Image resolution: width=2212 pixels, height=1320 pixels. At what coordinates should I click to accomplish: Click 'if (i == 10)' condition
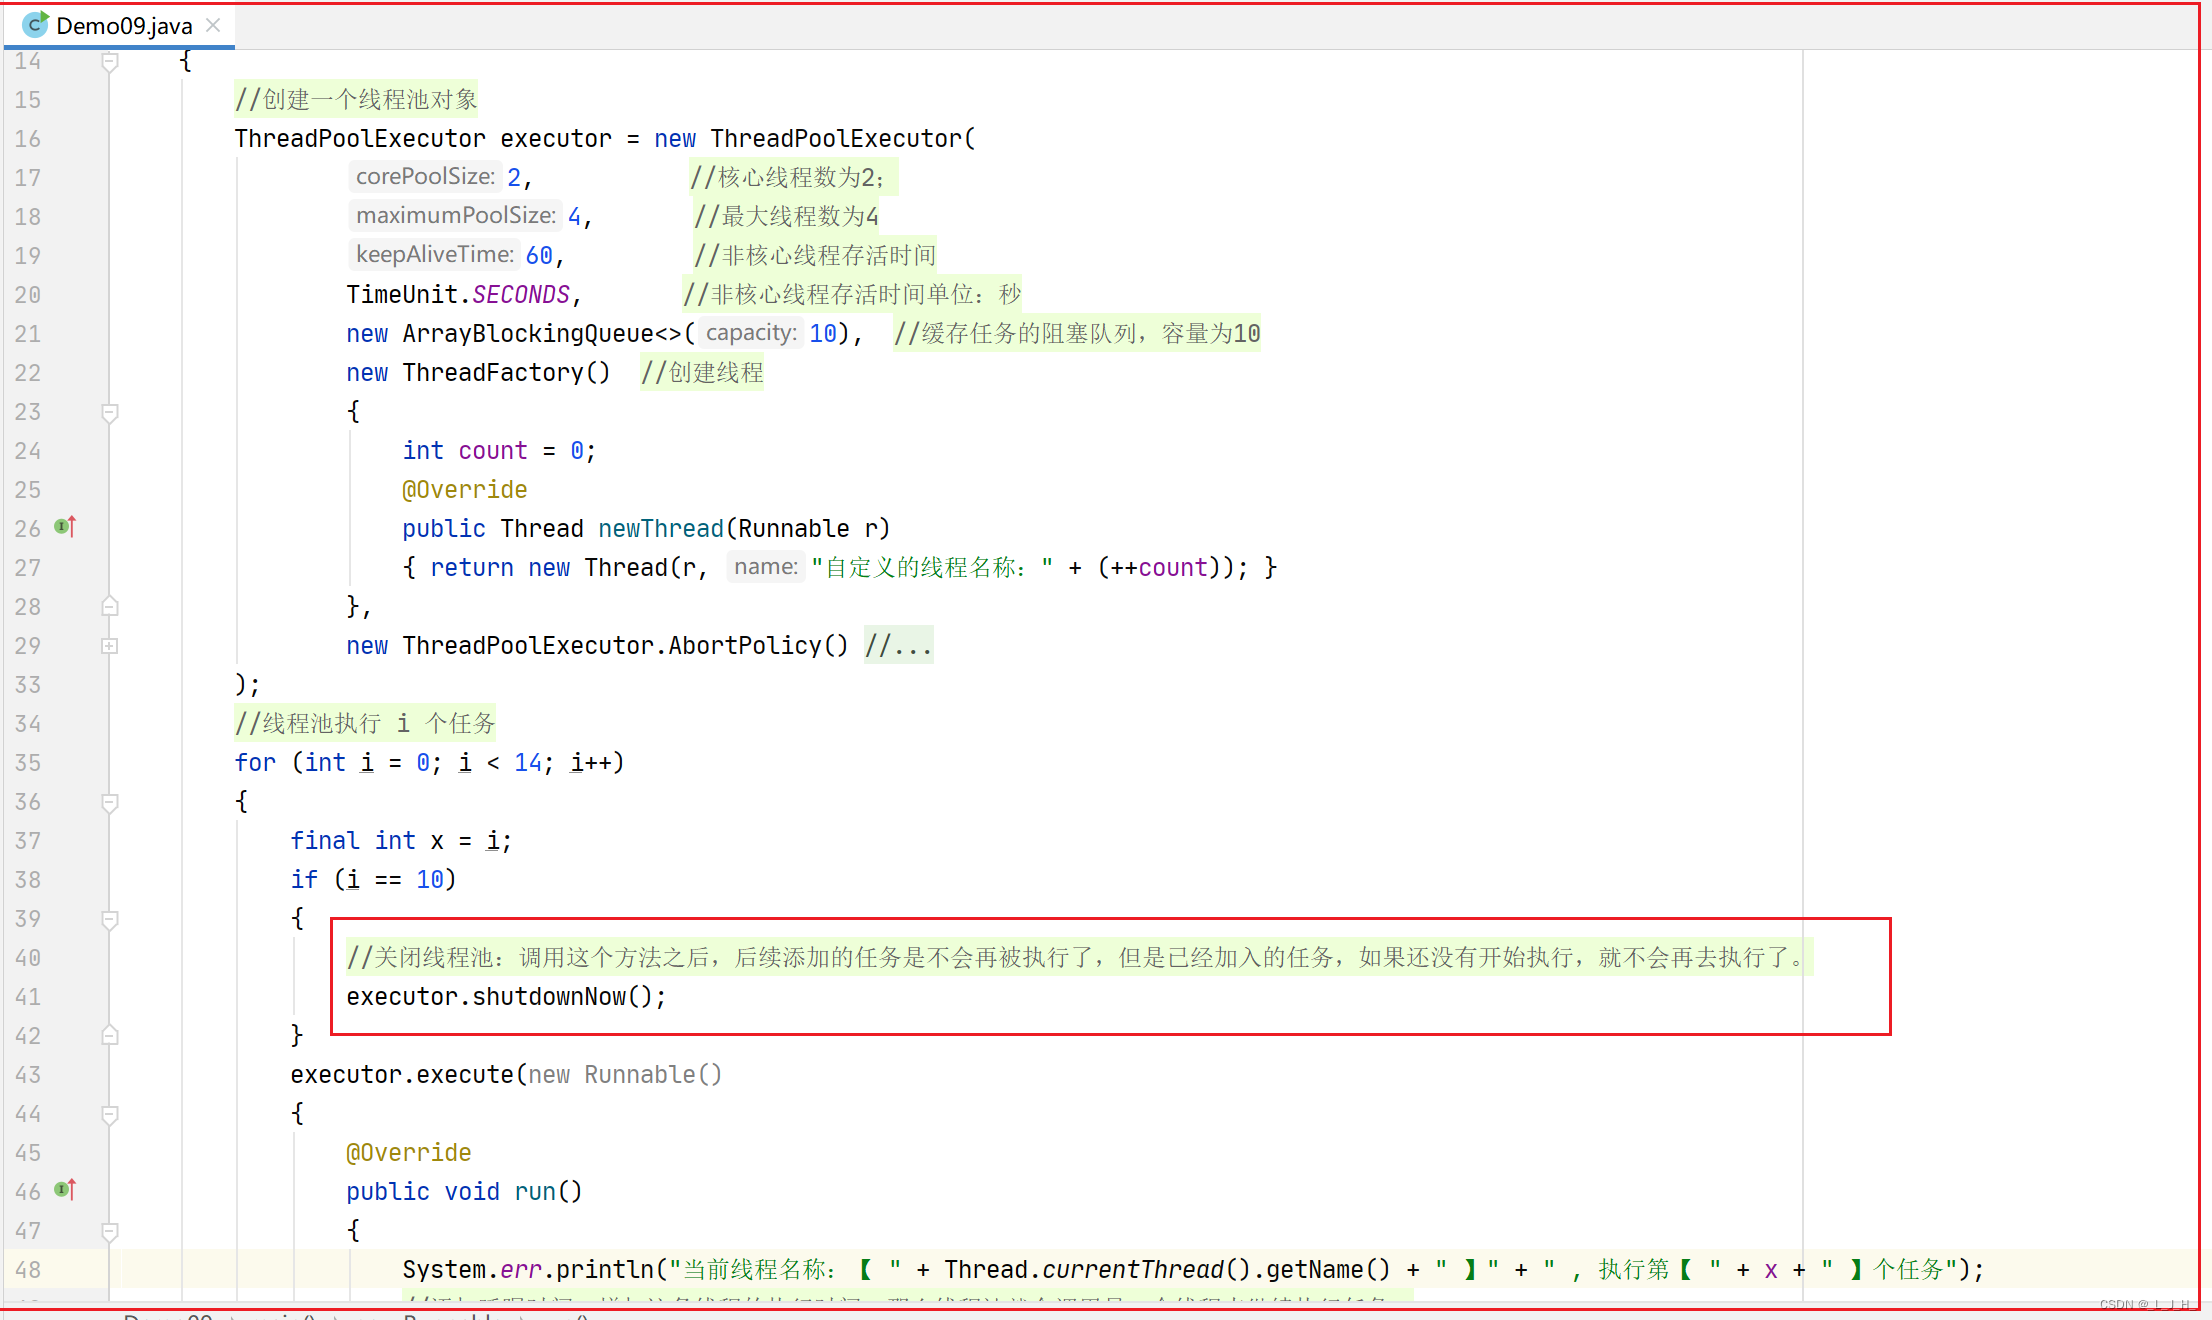pyautogui.click(x=374, y=880)
